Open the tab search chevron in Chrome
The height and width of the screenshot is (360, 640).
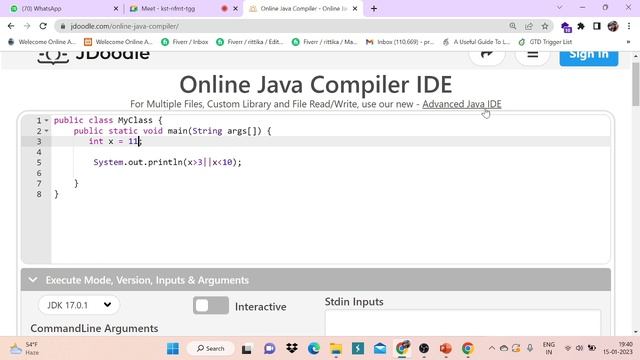(x=559, y=8)
